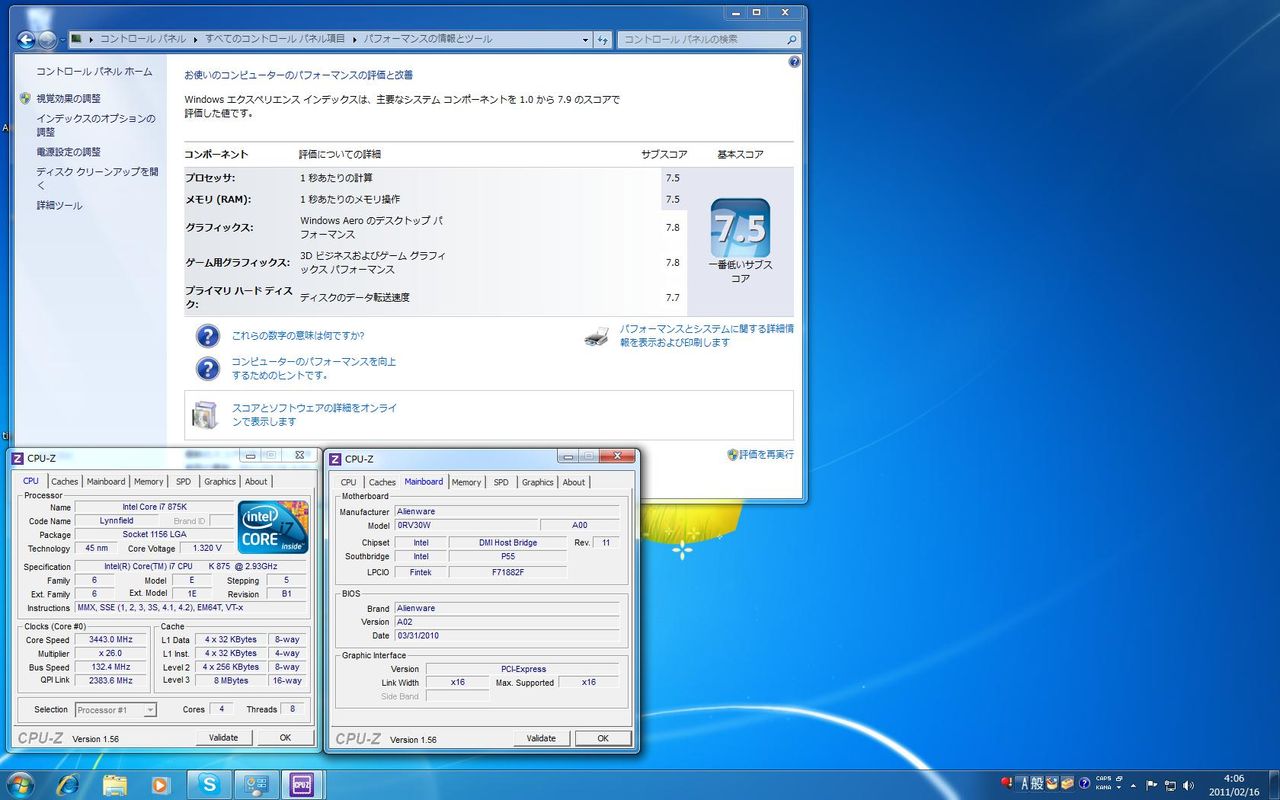Click the コントロール パネル breadcrumb segment
The image size is (1280, 800).
point(143,40)
